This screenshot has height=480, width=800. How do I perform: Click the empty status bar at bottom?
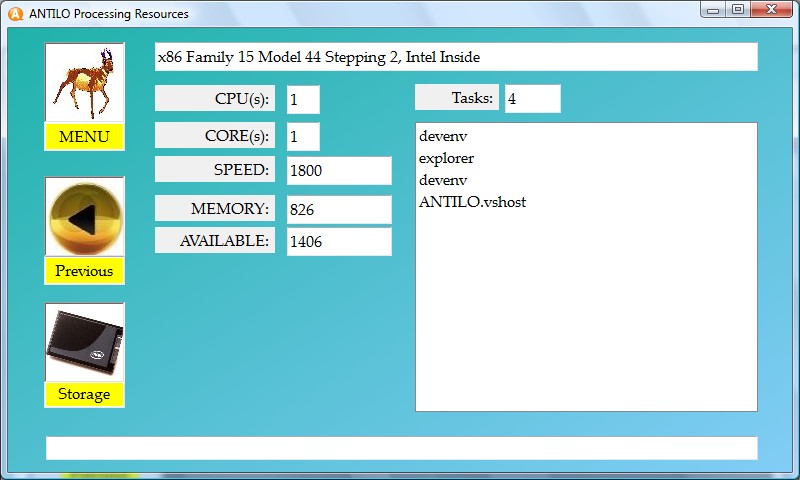[401, 448]
